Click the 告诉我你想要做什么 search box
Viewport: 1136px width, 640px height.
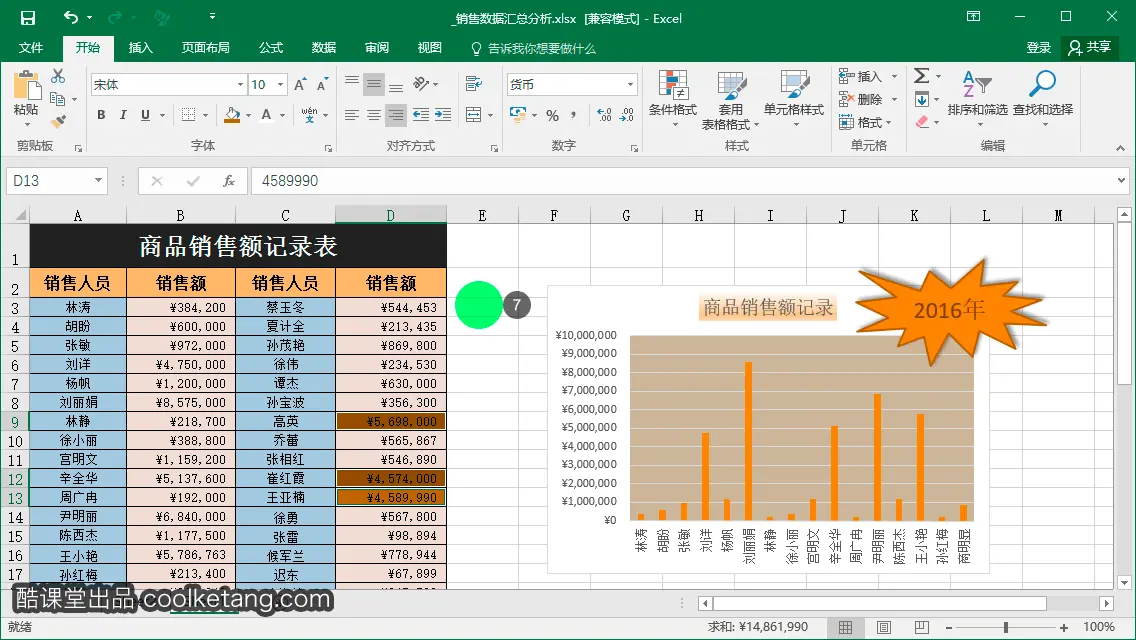pos(534,49)
